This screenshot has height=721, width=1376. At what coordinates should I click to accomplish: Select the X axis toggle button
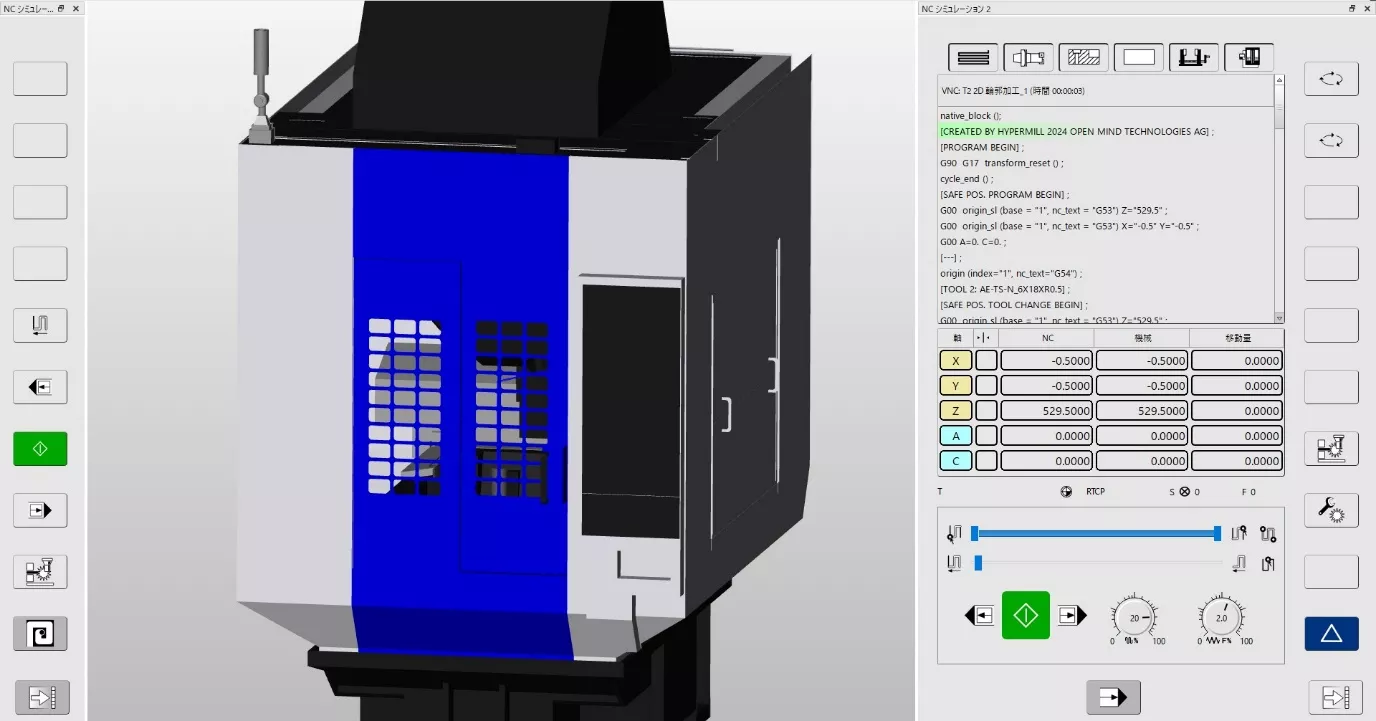tap(955, 360)
